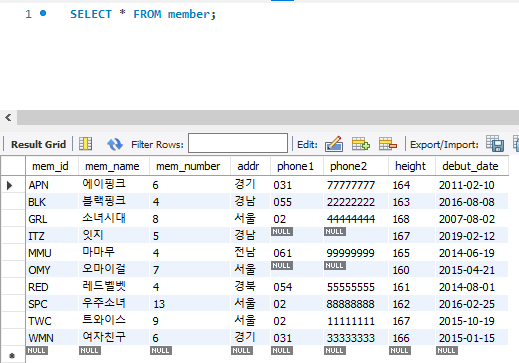The image size is (519, 363).
Task: Select the Result Grid label
Action: (x=38, y=144)
